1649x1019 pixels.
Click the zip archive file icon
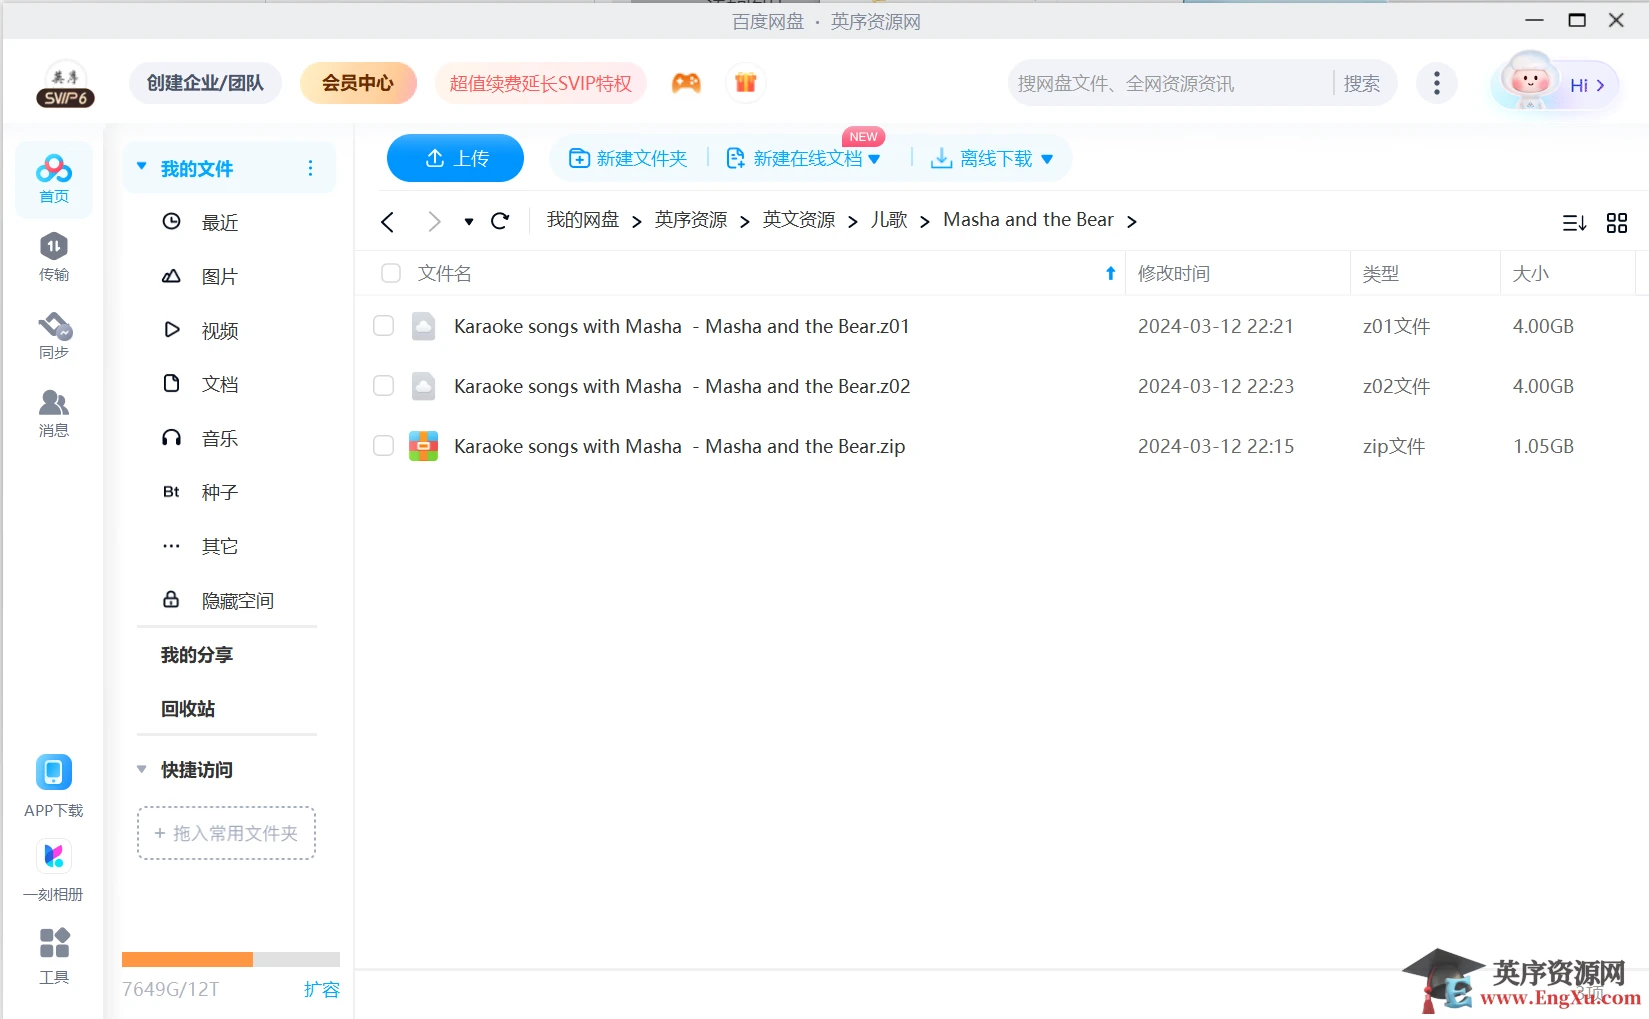(424, 446)
